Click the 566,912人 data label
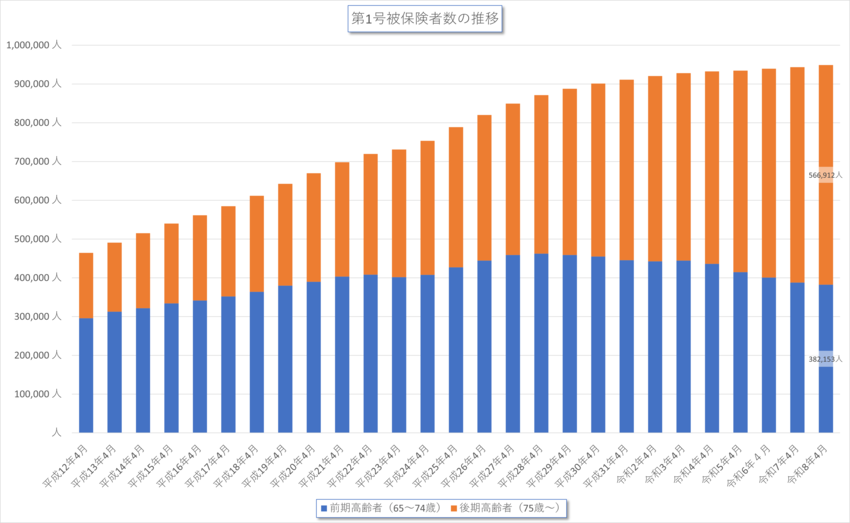This screenshot has height=523, width=850. pos(826,174)
